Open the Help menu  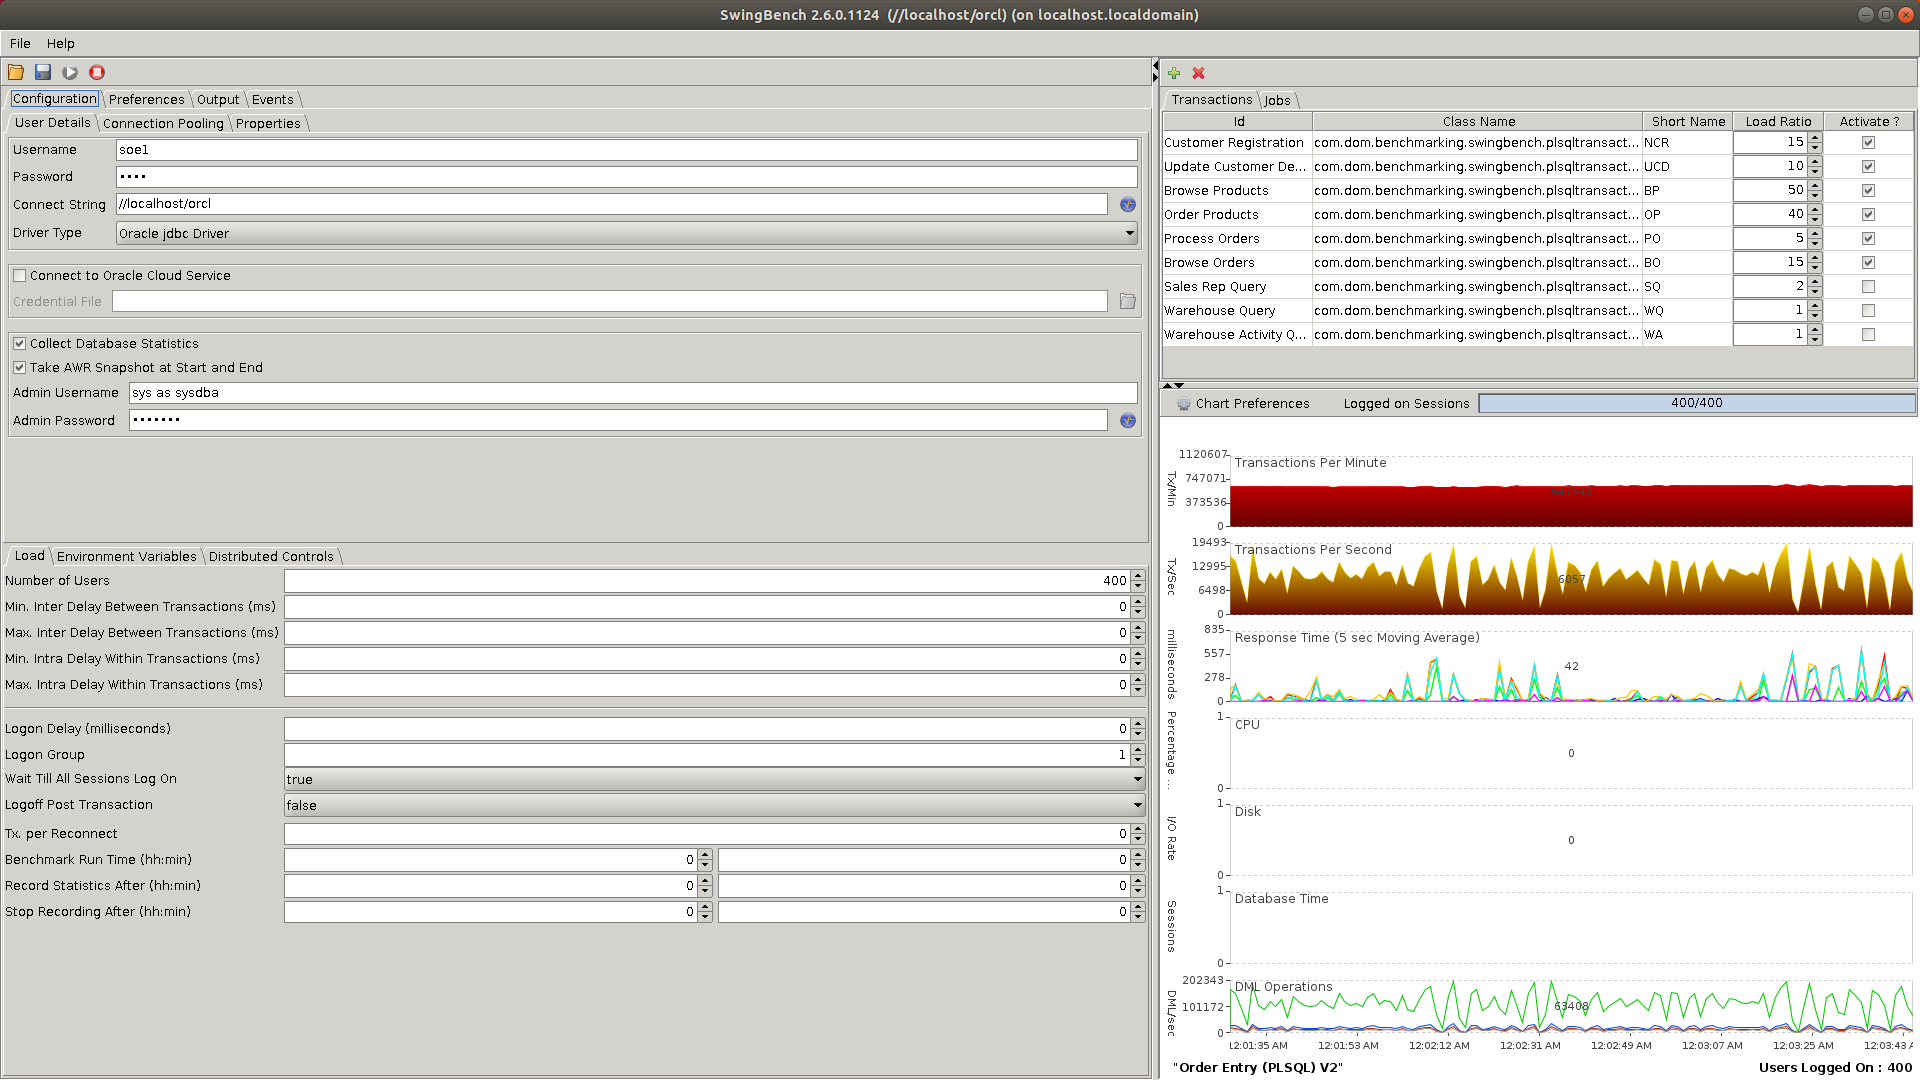pyautogui.click(x=60, y=43)
